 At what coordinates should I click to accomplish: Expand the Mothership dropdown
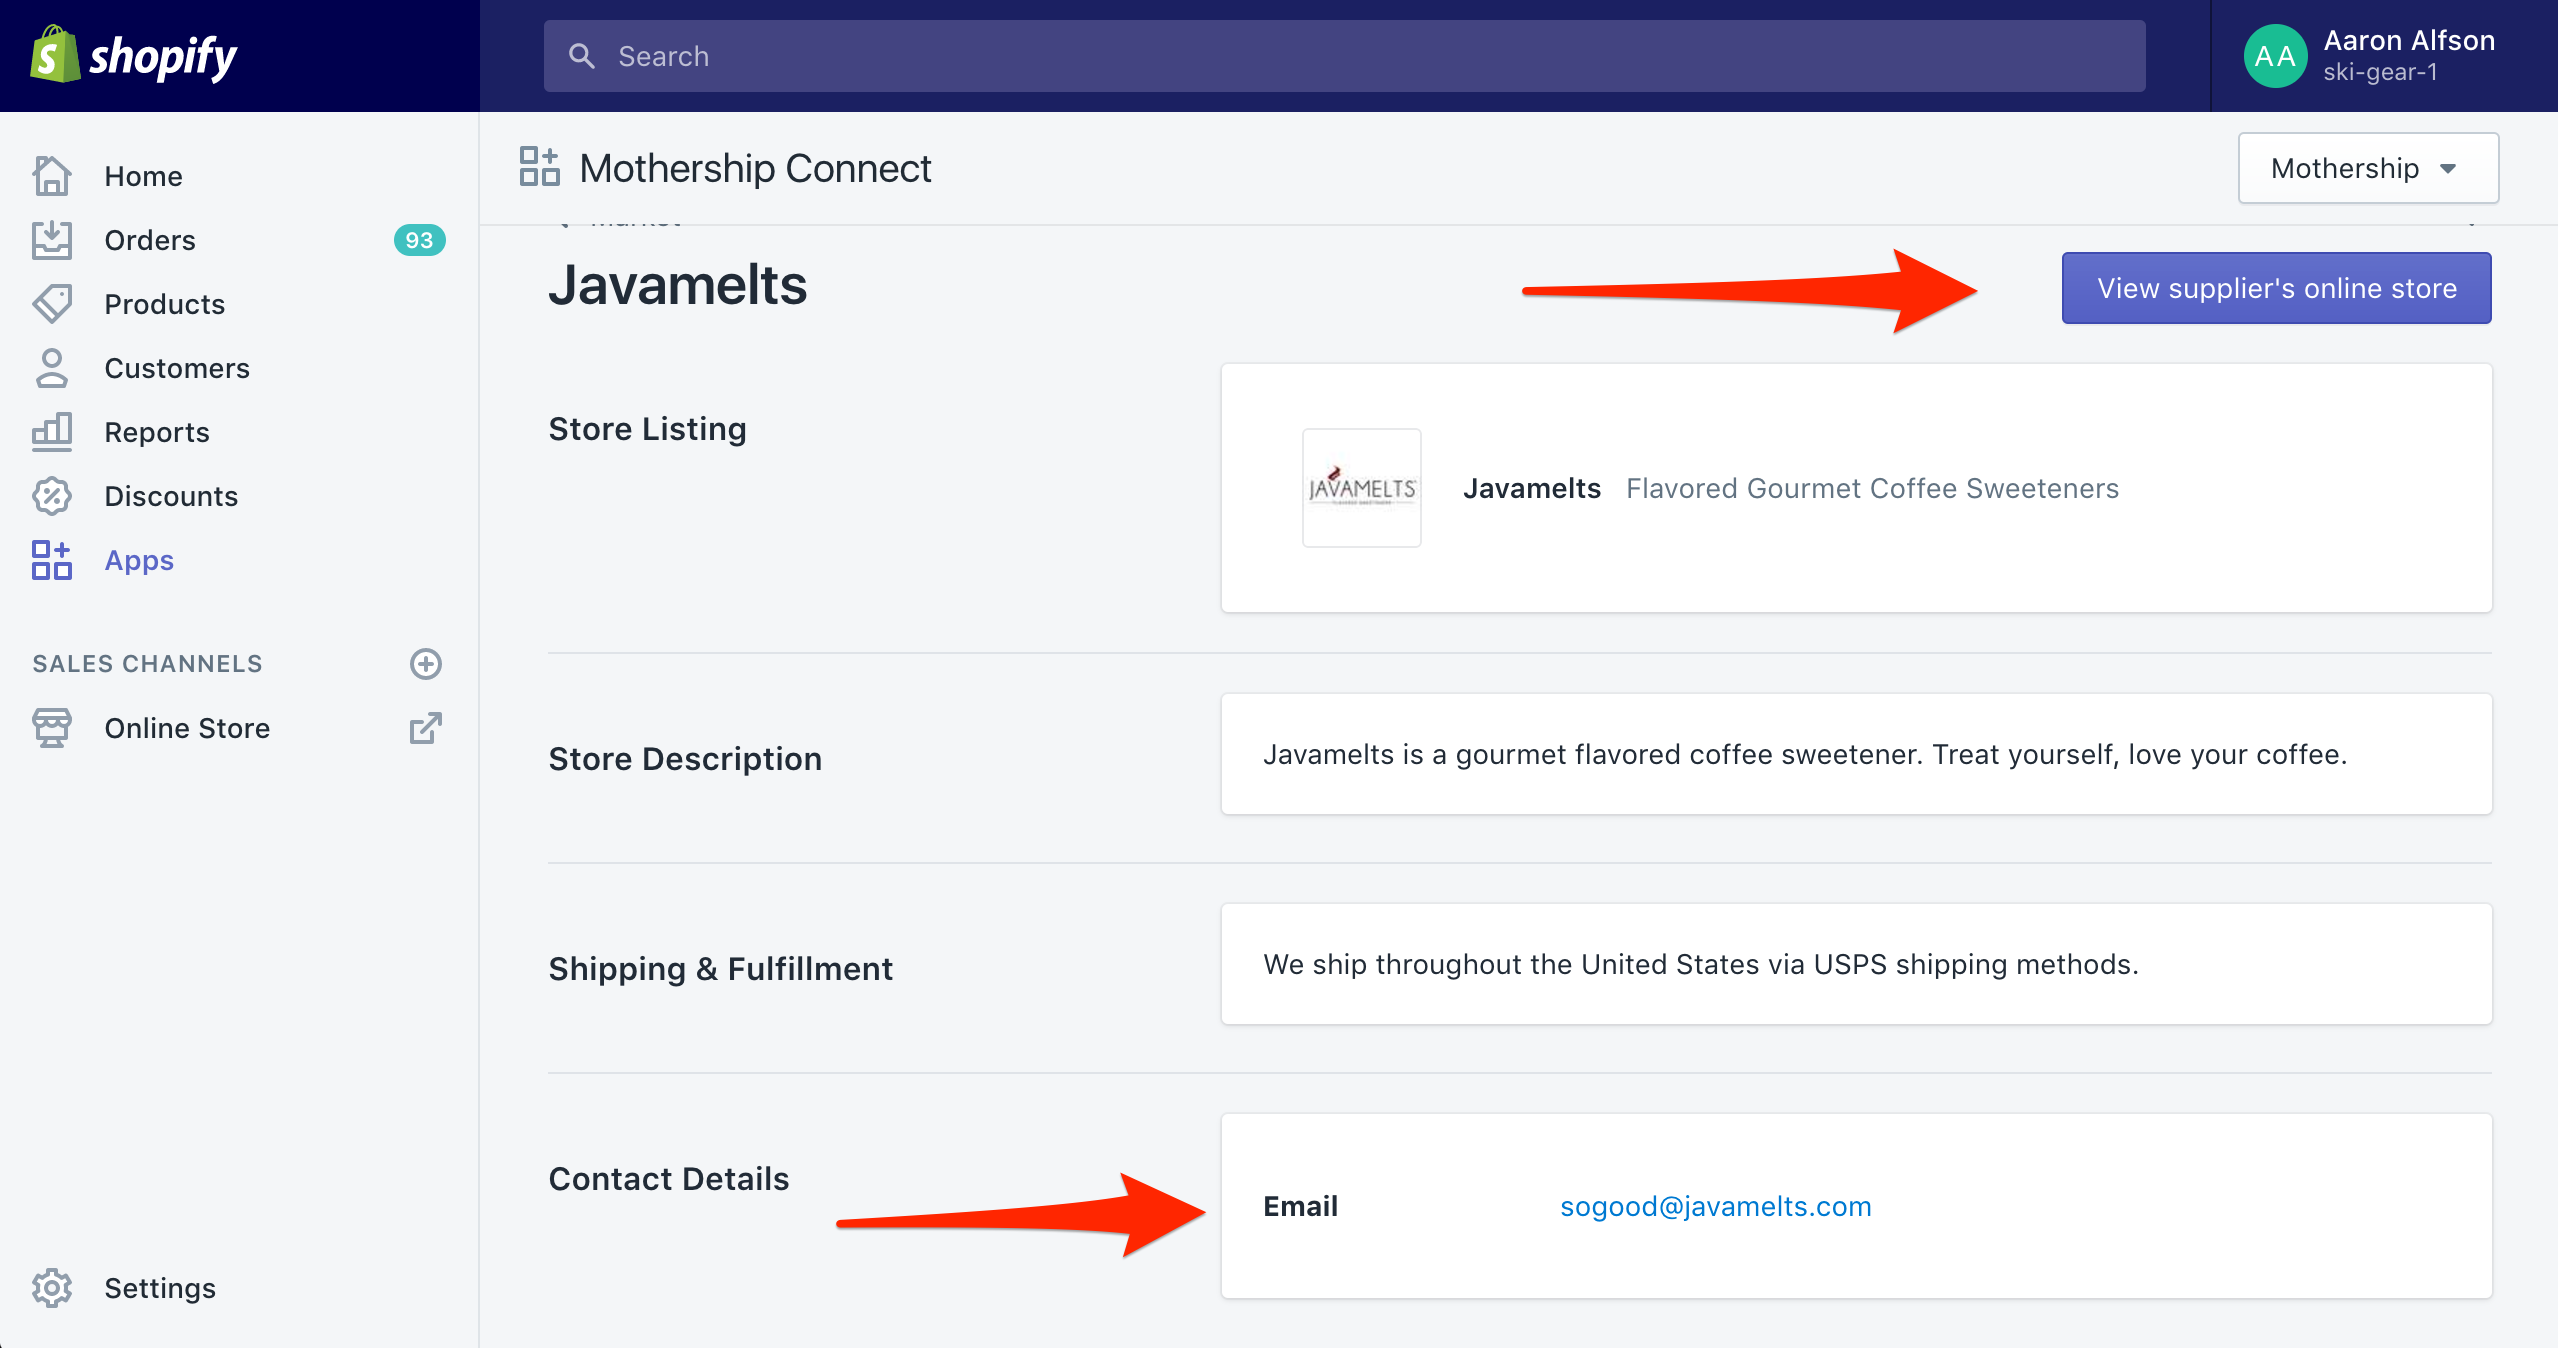(x=2367, y=168)
